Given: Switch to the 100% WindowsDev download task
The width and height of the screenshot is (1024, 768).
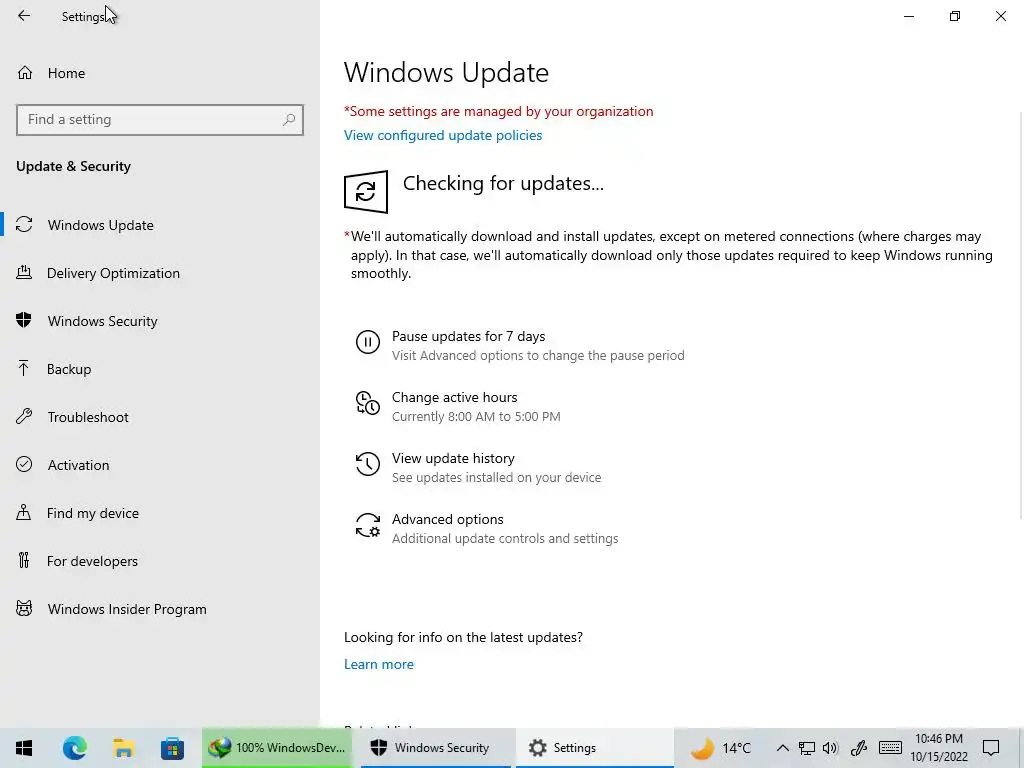Looking at the screenshot, I should tap(277, 748).
